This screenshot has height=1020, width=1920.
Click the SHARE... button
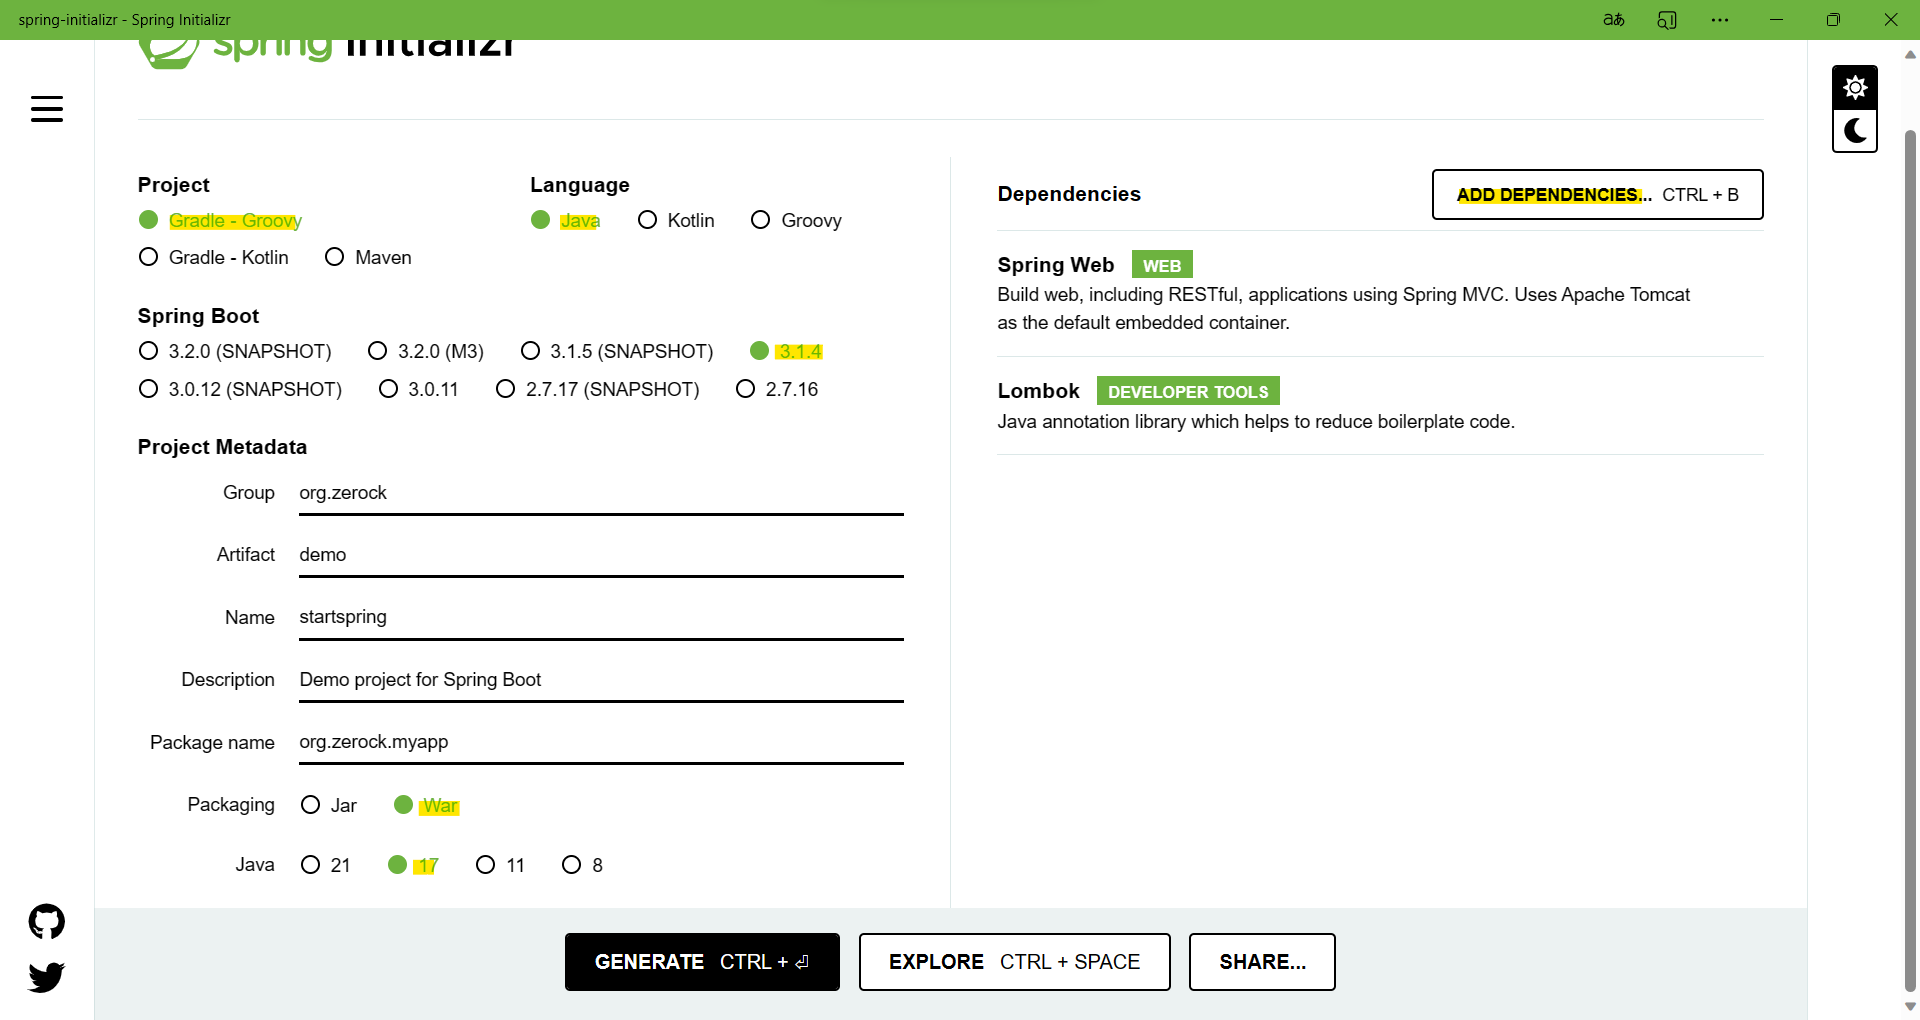(1262, 962)
